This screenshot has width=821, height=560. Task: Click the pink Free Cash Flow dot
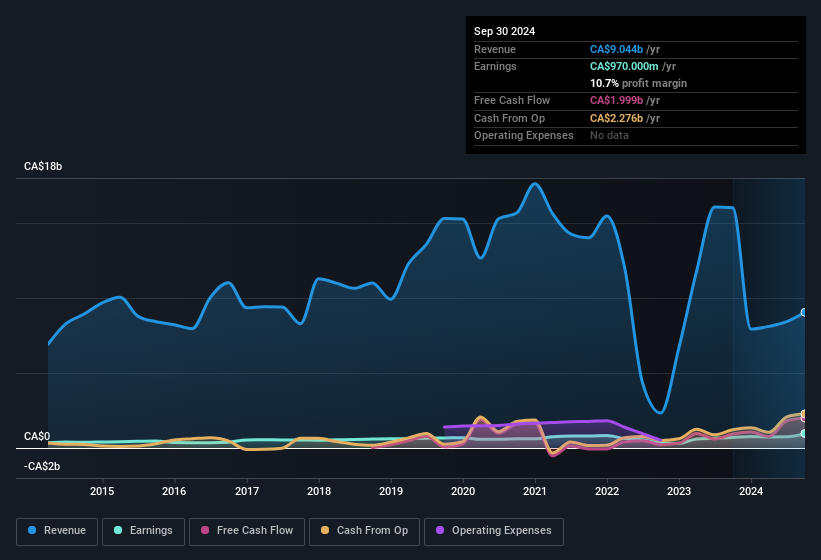pos(205,530)
